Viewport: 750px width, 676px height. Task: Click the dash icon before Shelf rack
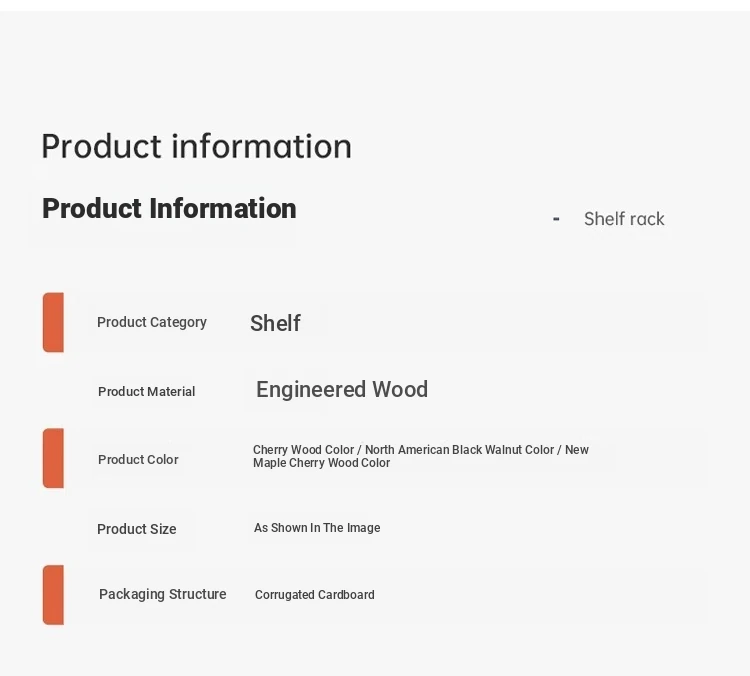556,220
